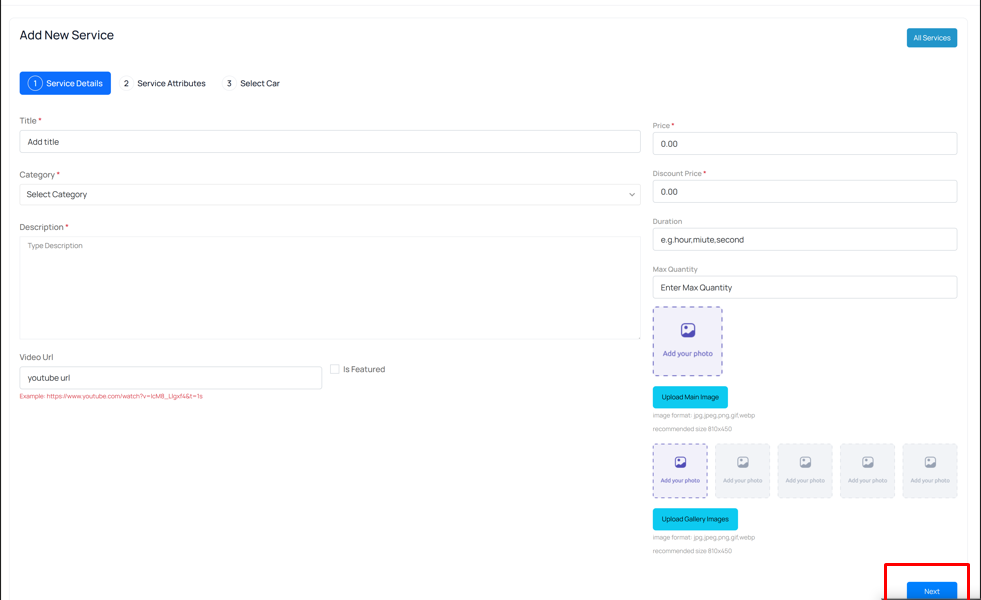Select the fifth gallery photo slot
The image size is (981, 600).
pyautogui.click(x=930, y=470)
